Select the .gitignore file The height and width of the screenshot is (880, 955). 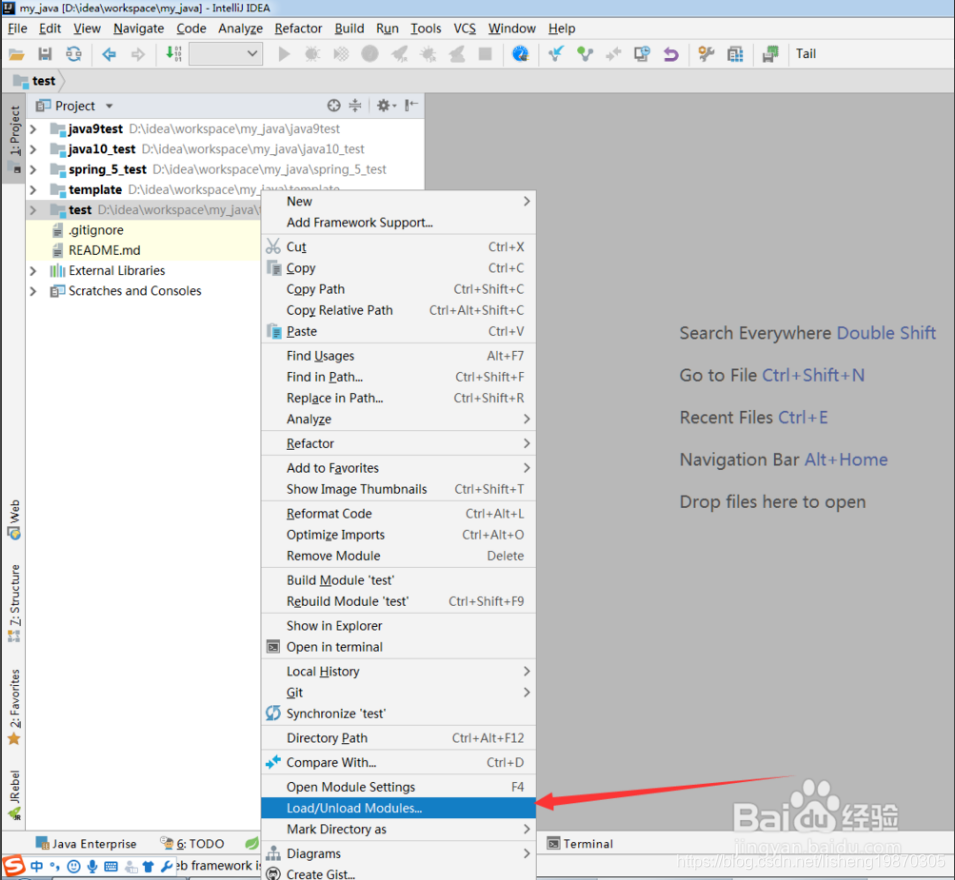(x=96, y=230)
